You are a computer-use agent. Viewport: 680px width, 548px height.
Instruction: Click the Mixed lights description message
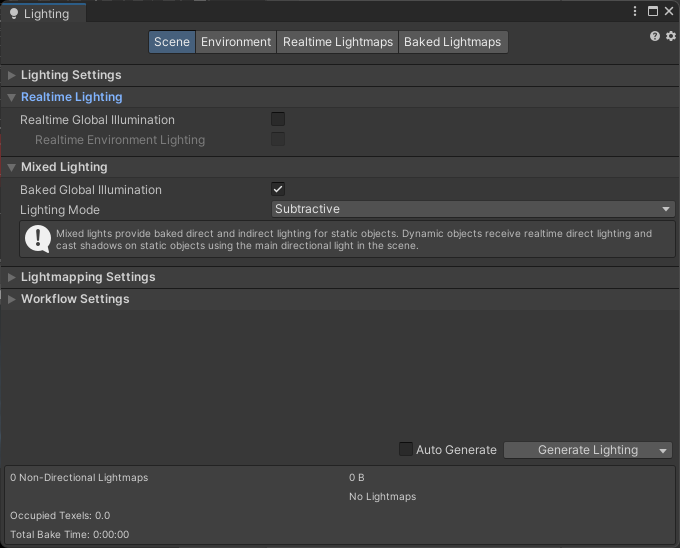tap(353, 239)
